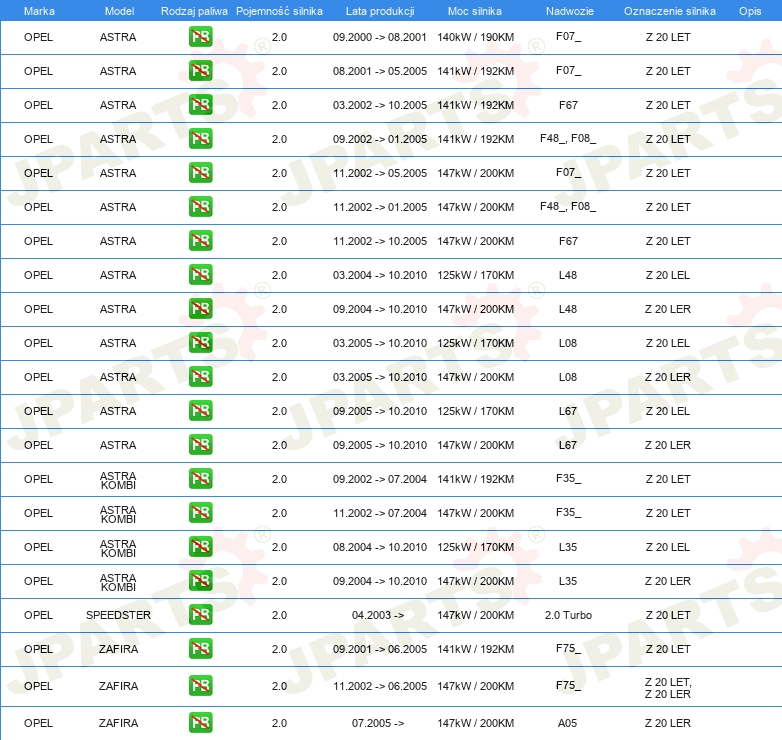
Task: Click the F75_ body cell in the 141kW Zafira row
Action: point(569,648)
